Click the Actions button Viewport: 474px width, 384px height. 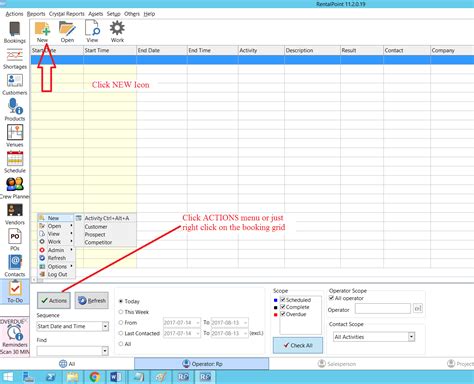coord(54,301)
